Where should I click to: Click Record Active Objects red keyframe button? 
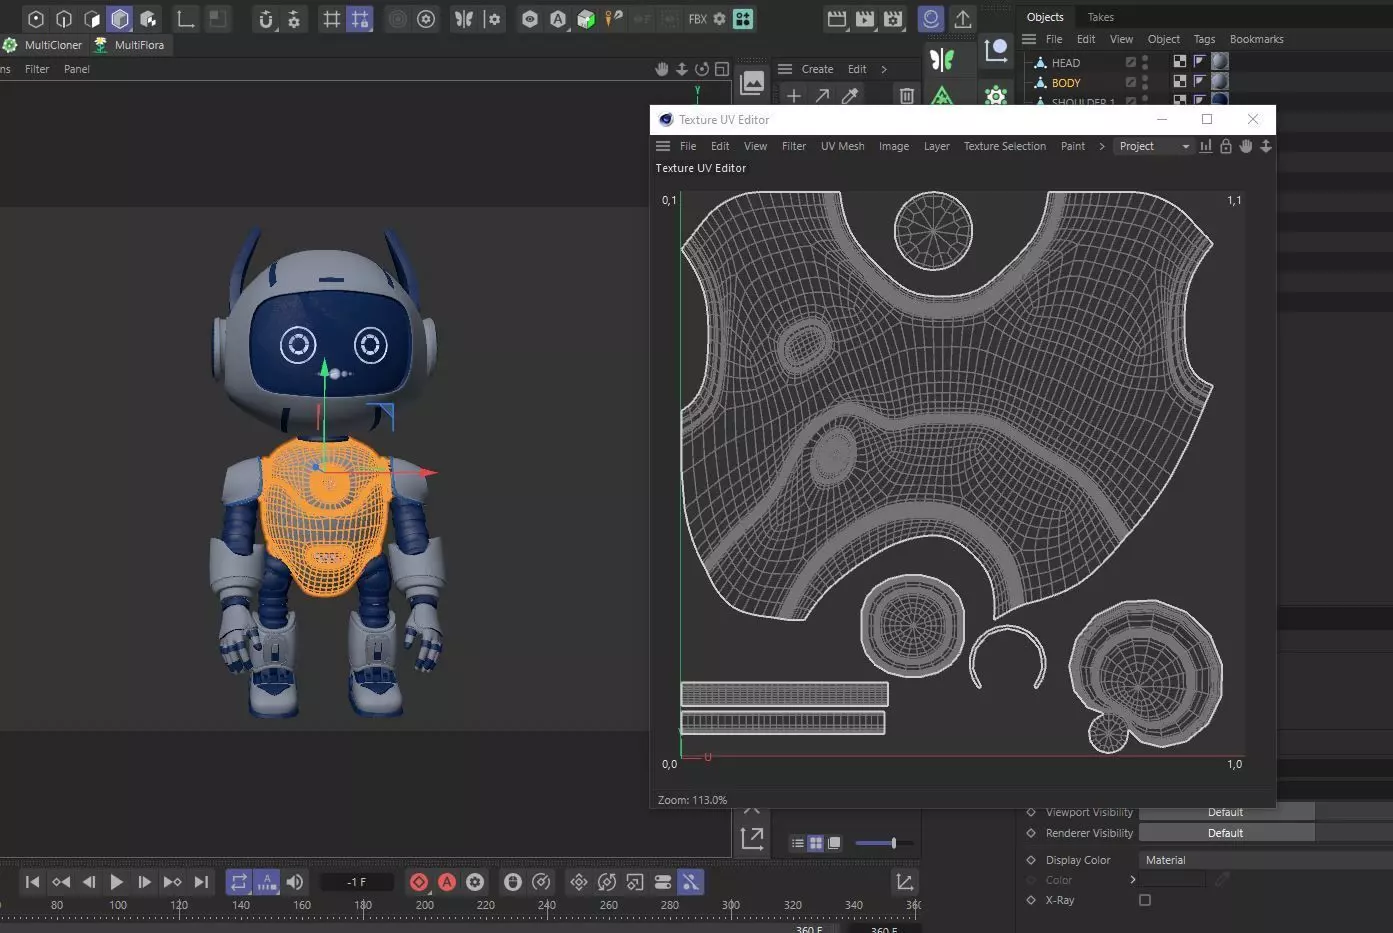(419, 882)
